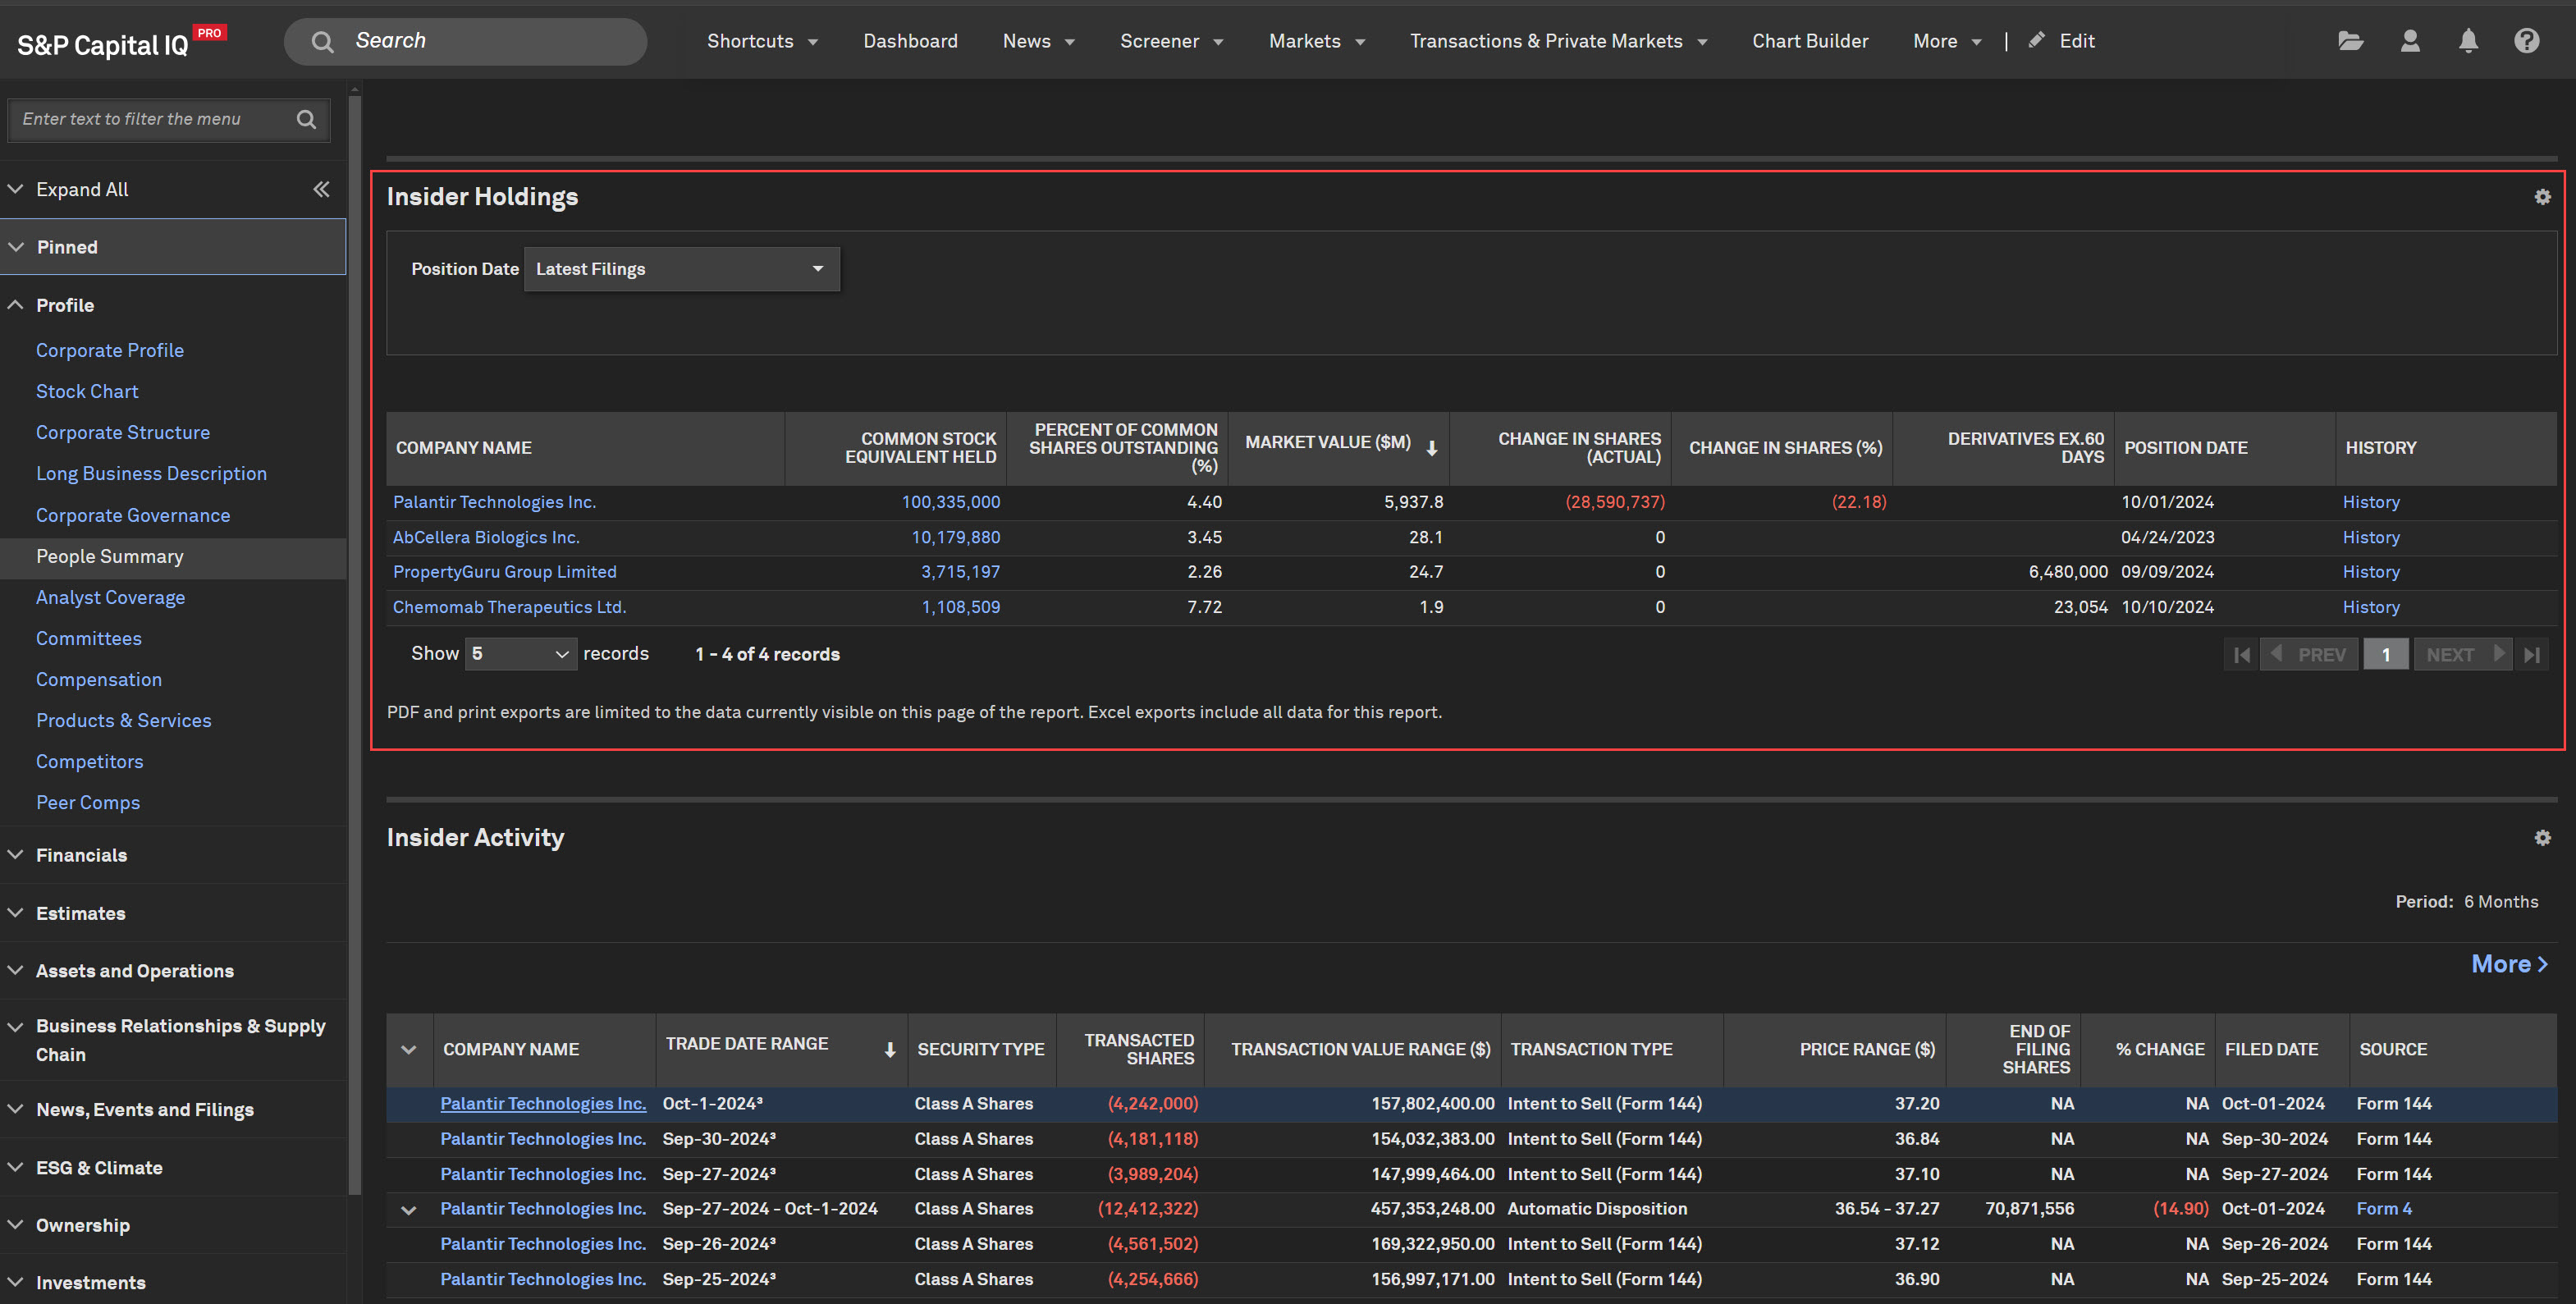2576x1304 pixels.
Task: Collapse the Profile sidebar section
Action: pos(65,305)
